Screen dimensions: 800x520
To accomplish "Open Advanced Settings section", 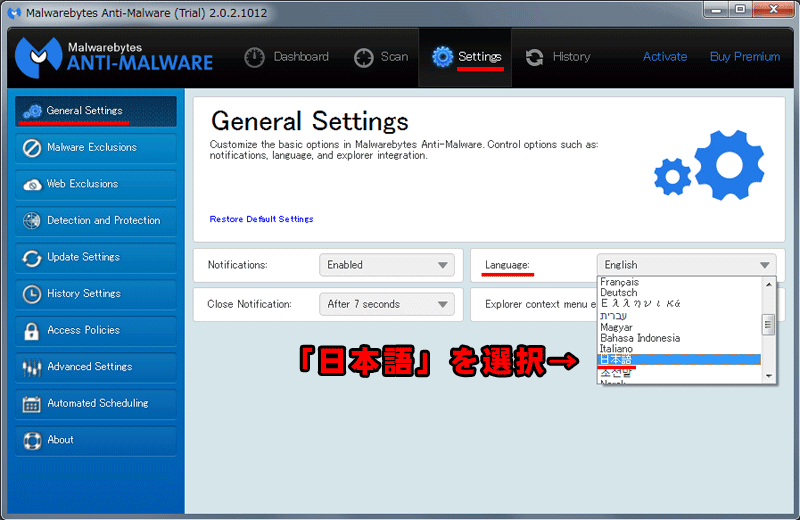I will (x=96, y=367).
